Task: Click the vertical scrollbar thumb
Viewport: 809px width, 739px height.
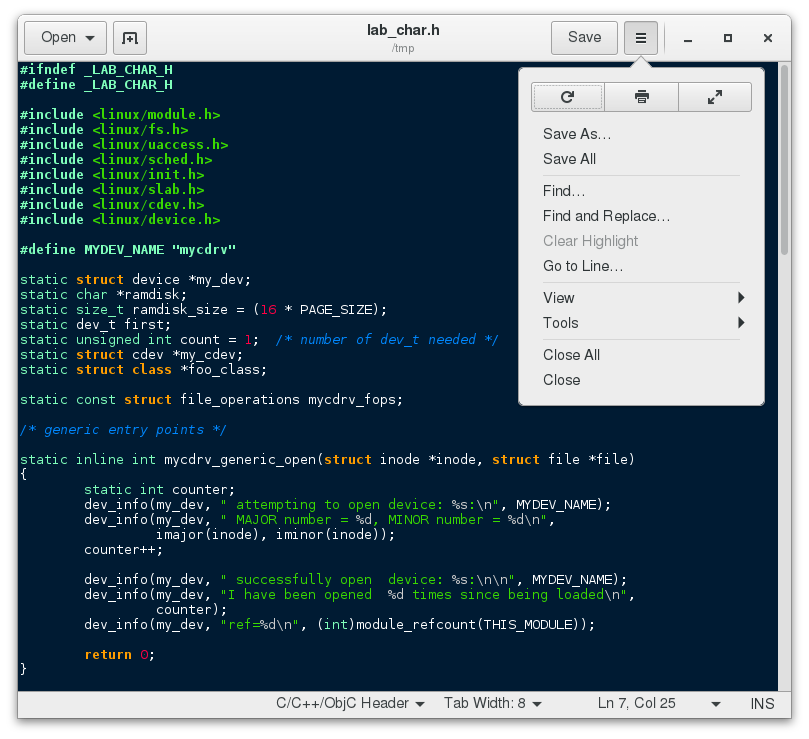Action: pos(784,159)
